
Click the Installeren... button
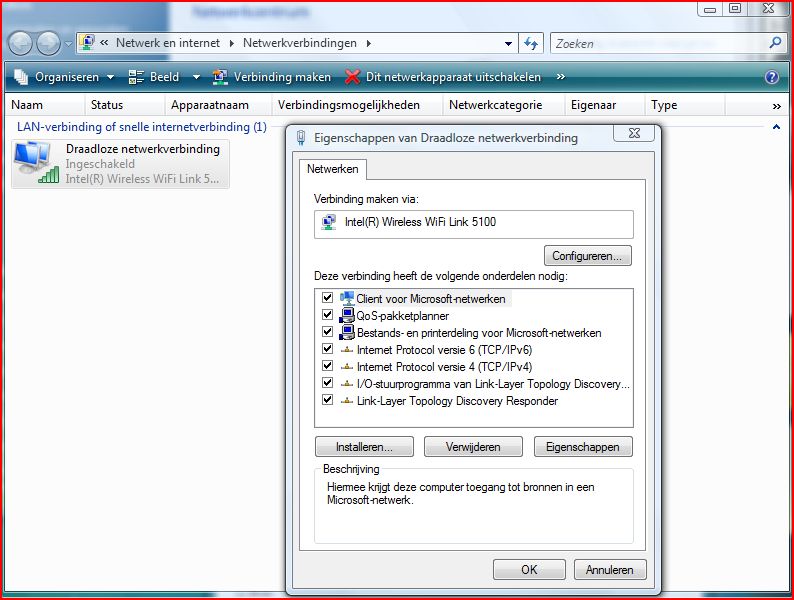(x=364, y=447)
